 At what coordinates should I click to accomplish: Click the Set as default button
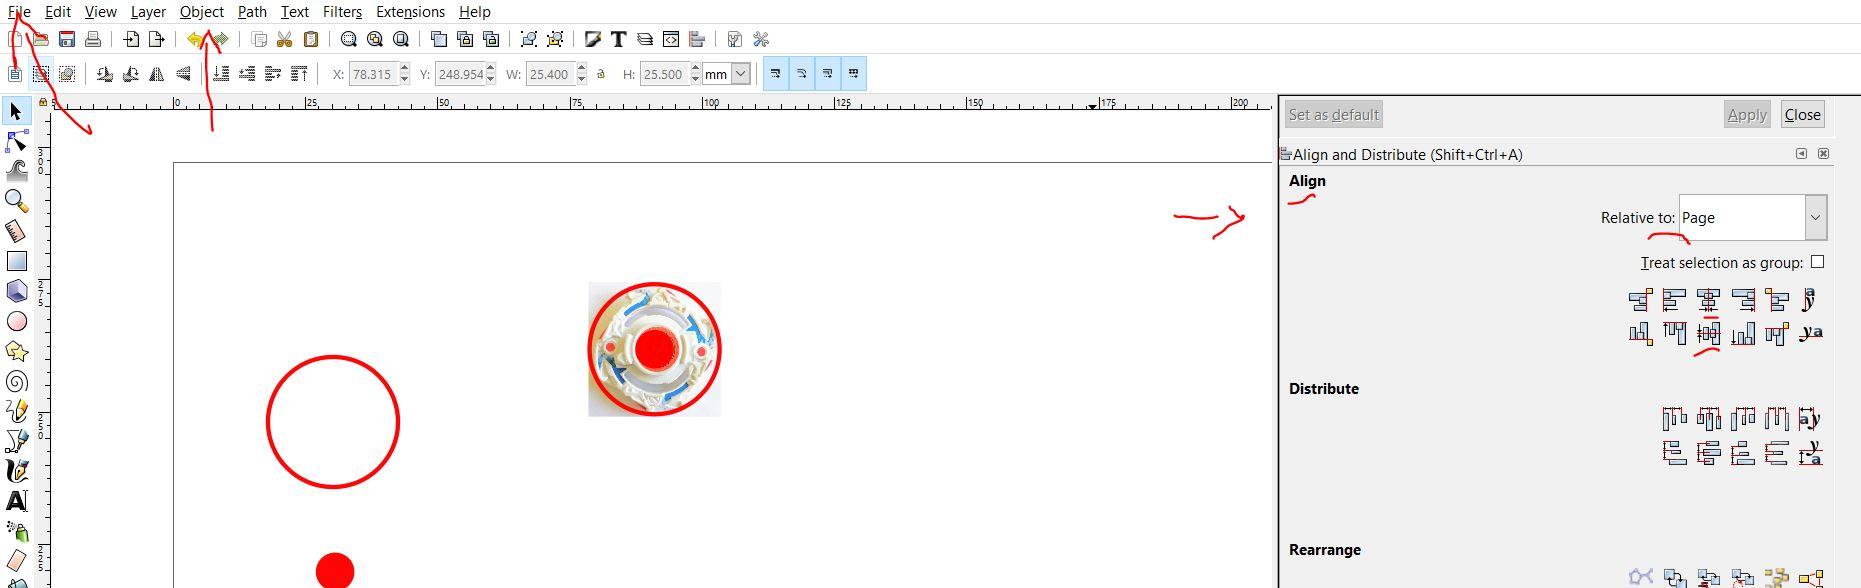[x=1334, y=115]
